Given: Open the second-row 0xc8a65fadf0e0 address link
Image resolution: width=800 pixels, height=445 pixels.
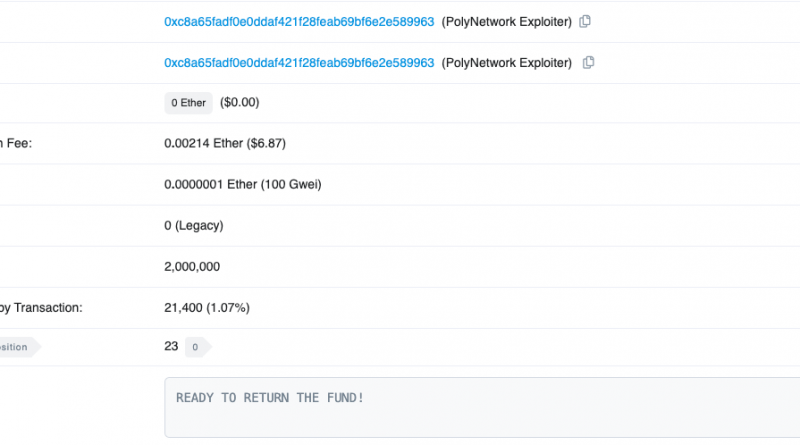Looking at the screenshot, I should tap(299, 62).
